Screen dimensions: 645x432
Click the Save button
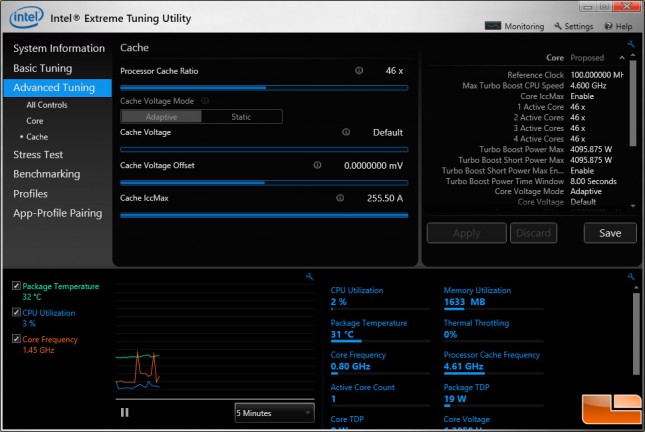click(x=610, y=233)
